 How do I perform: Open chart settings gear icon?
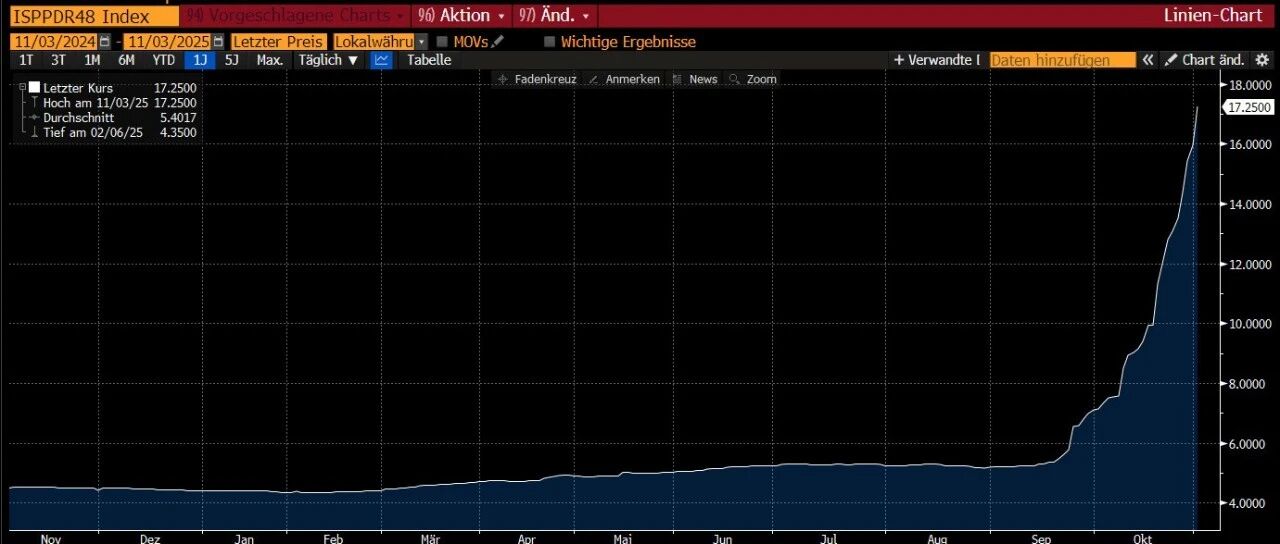click(1261, 60)
